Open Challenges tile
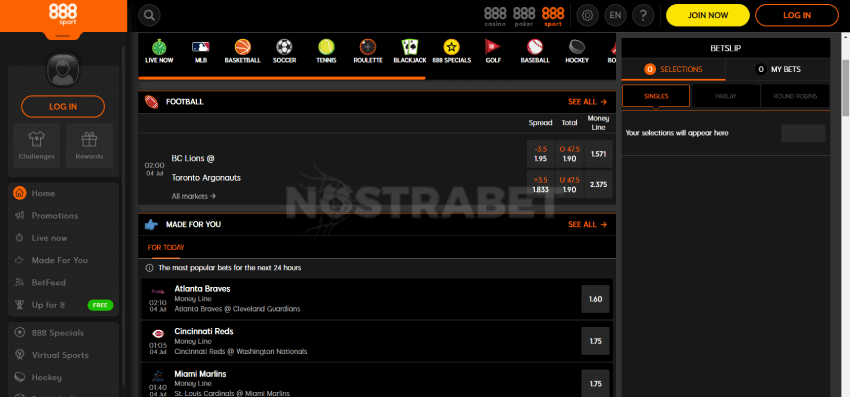Screen dimensions: 850x397 click(x=37, y=145)
